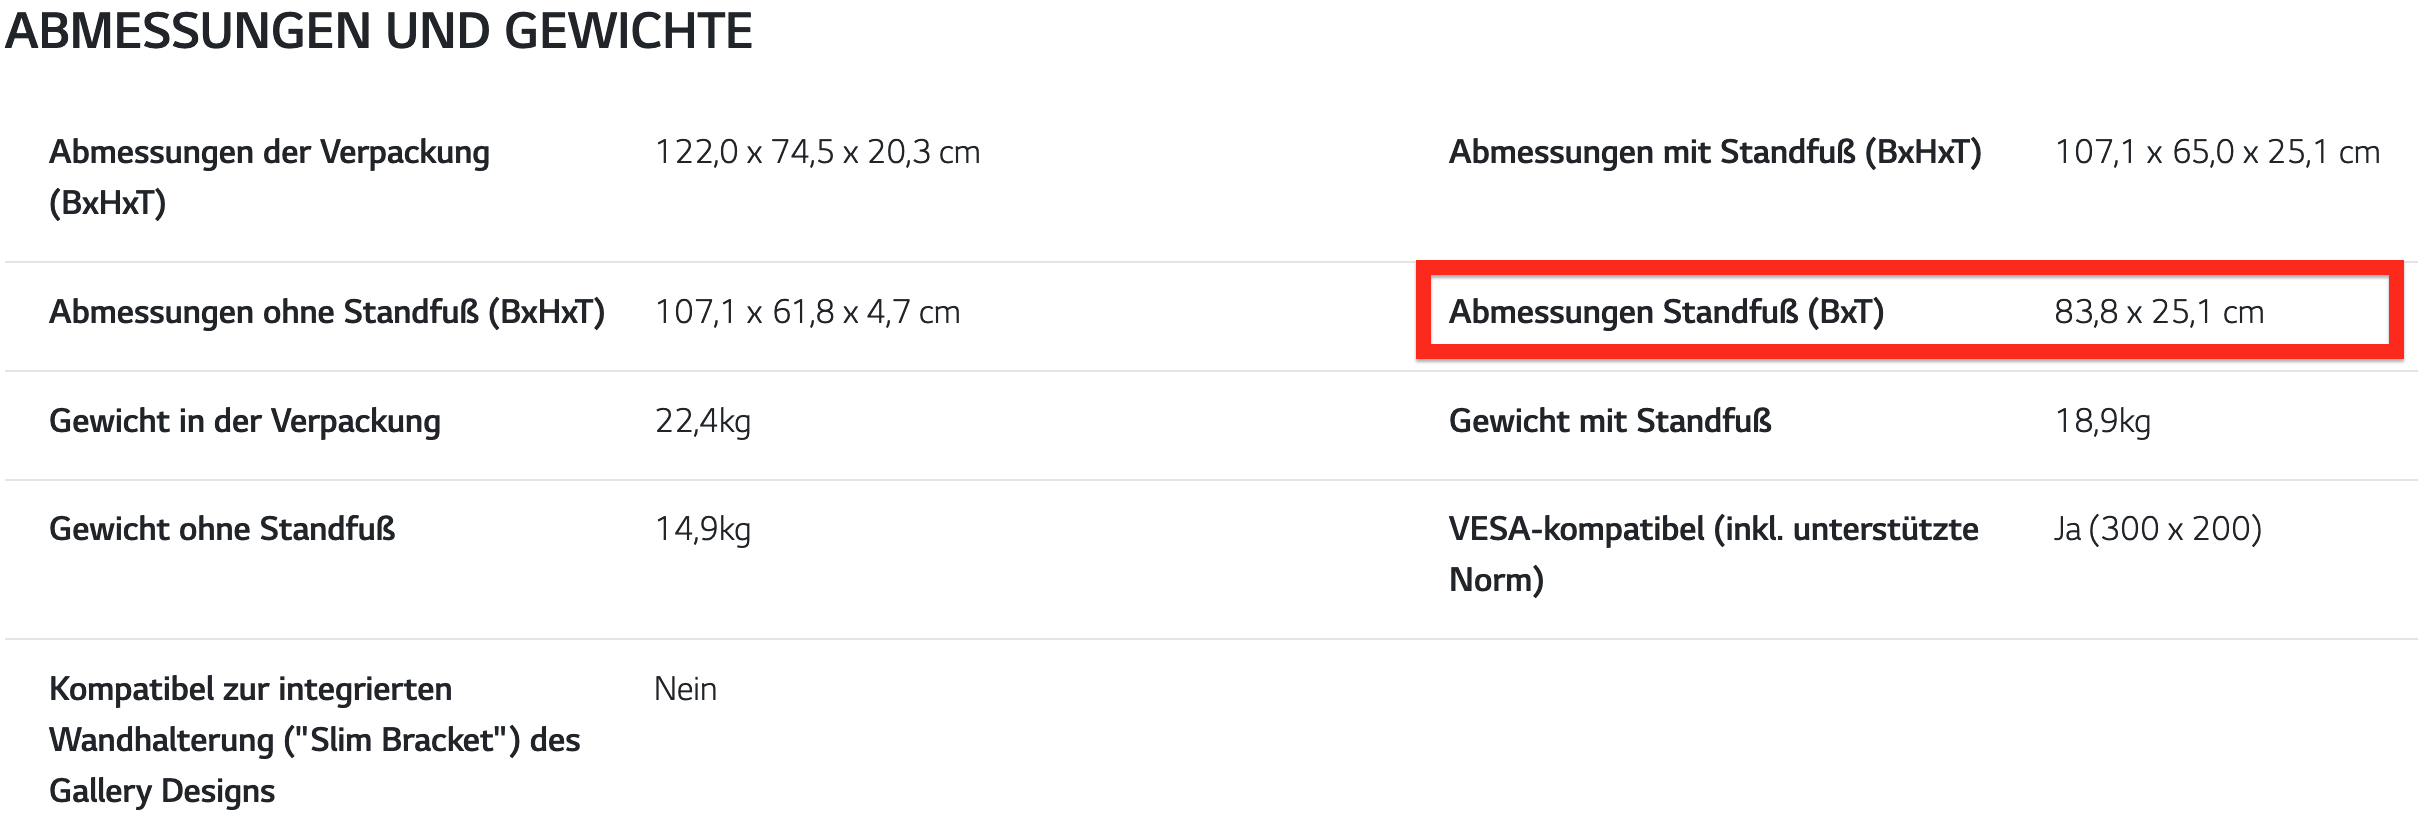Click the 'ABMESSUNGEN UND GEWICHTE' heading
Image resolution: width=2418 pixels, height=826 pixels.
pyautogui.click(x=378, y=32)
